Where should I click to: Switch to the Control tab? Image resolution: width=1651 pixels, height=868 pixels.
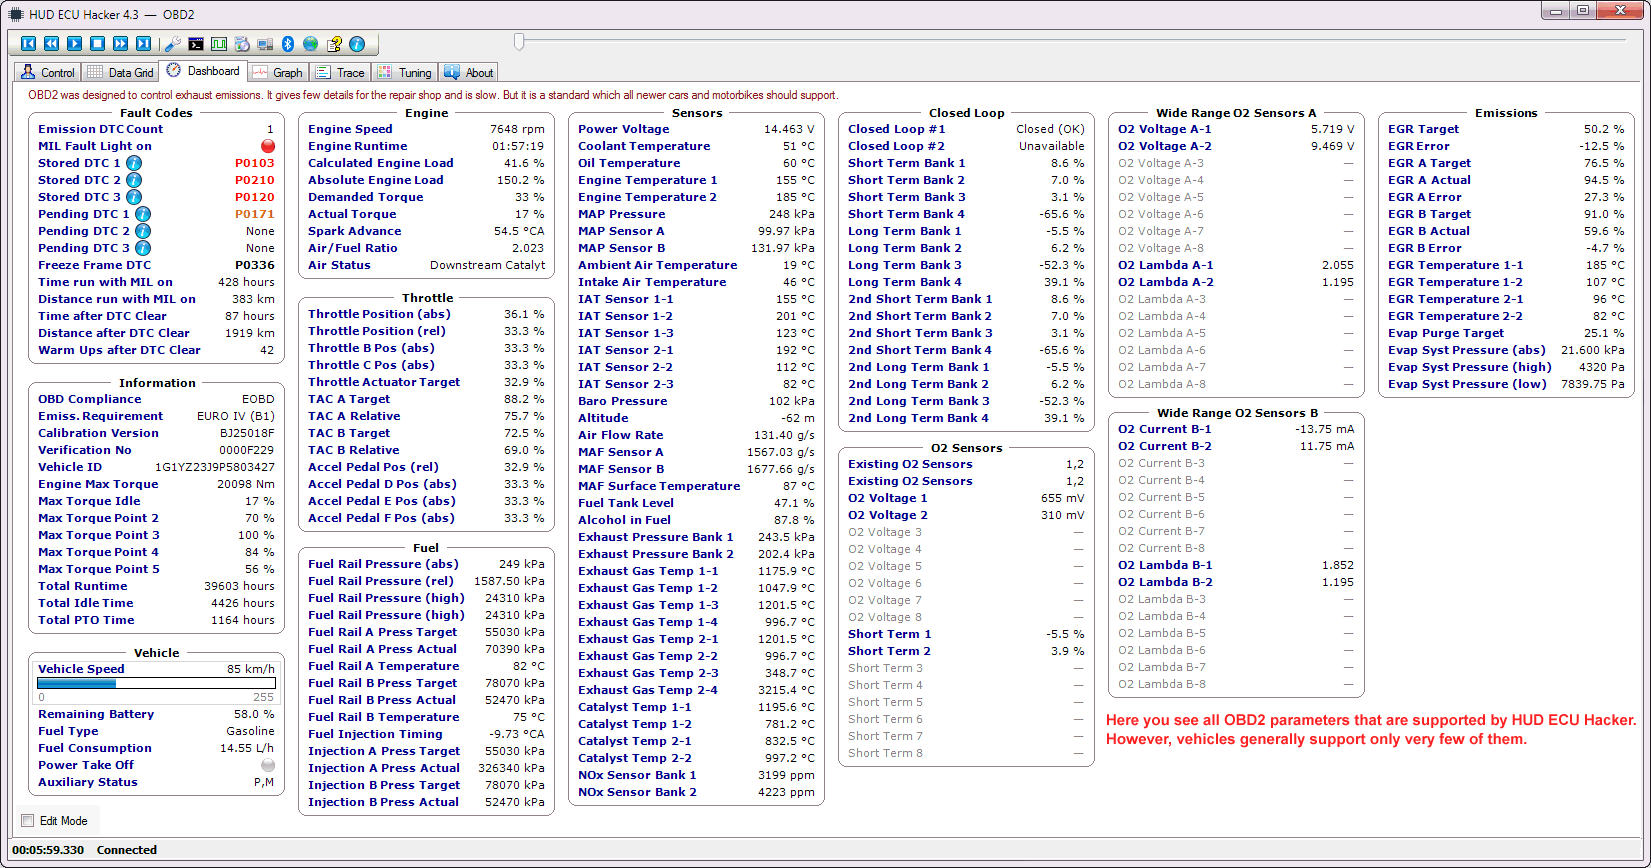(x=47, y=72)
